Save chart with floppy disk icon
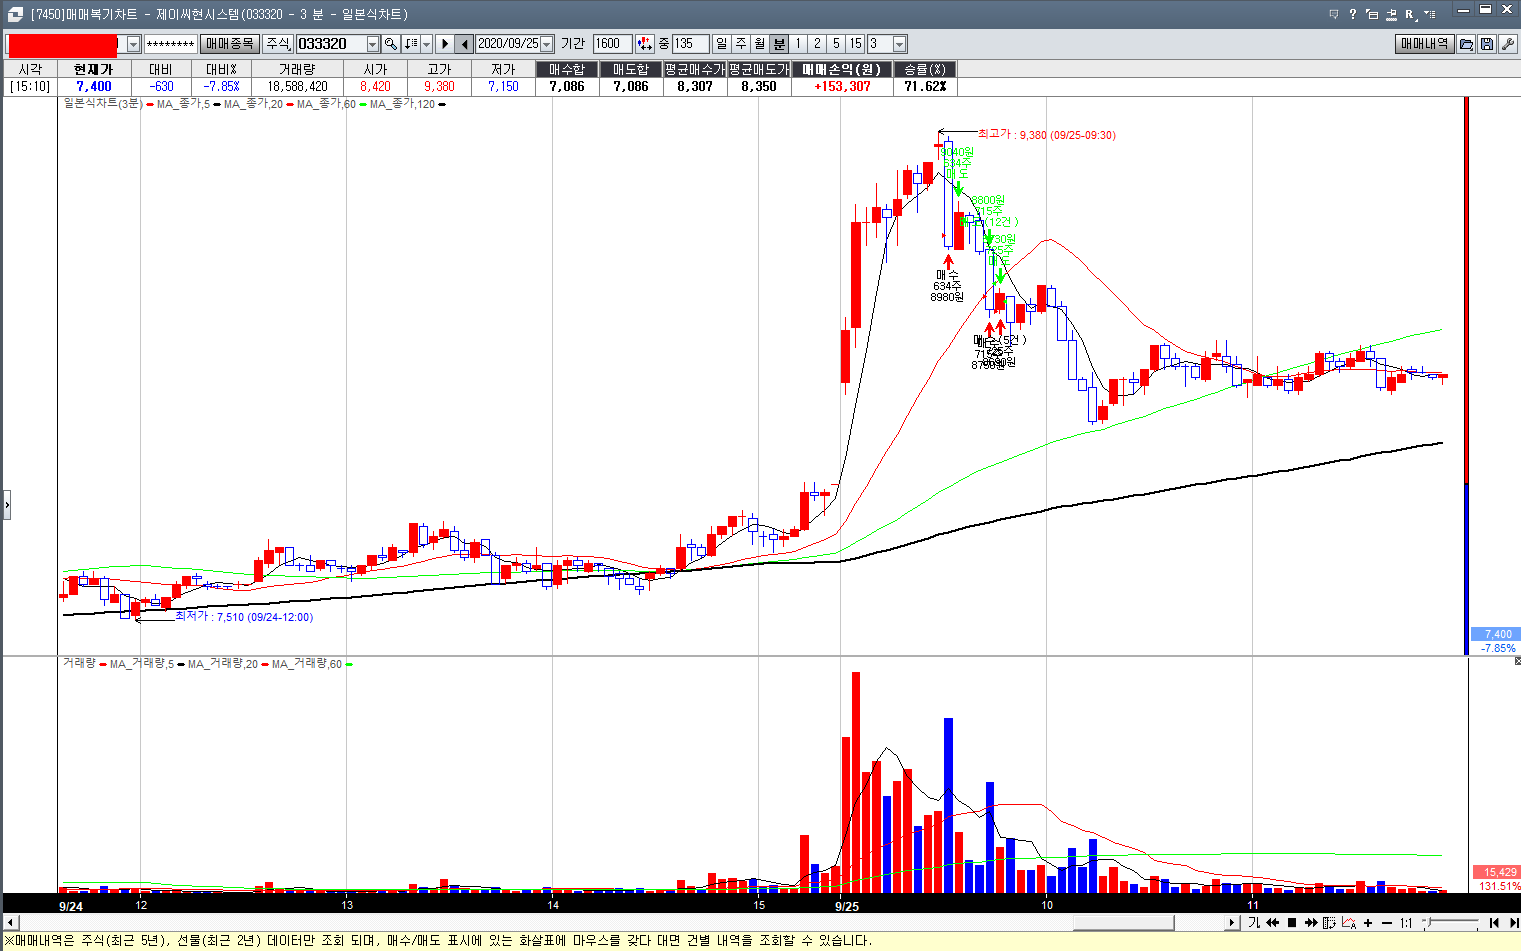1521x951 pixels. 1487,44
